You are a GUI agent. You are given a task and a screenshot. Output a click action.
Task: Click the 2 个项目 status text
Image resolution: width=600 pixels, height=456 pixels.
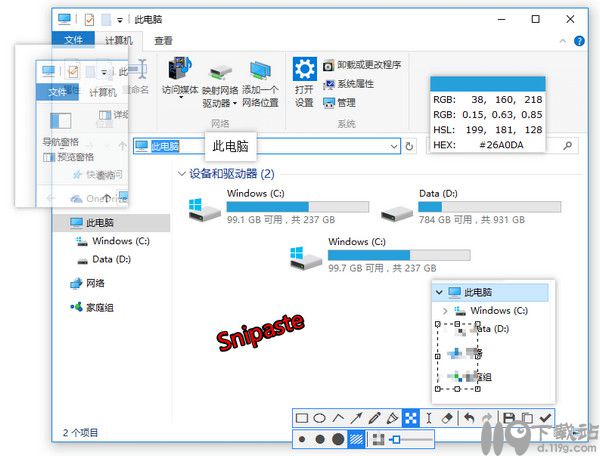pyautogui.click(x=80, y=433)
